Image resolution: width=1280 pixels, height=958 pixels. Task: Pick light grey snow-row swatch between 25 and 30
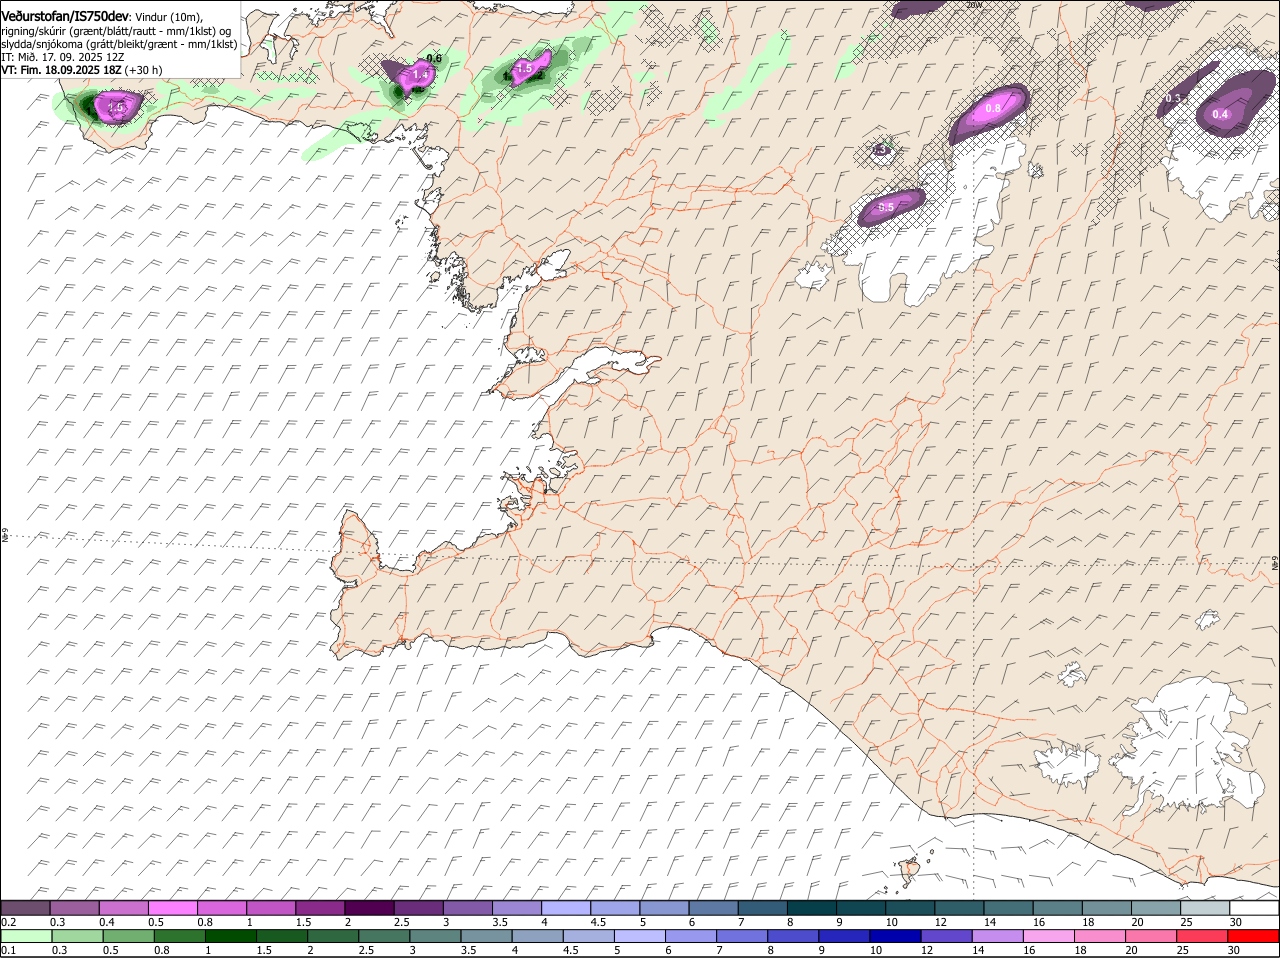point(1206,907)
